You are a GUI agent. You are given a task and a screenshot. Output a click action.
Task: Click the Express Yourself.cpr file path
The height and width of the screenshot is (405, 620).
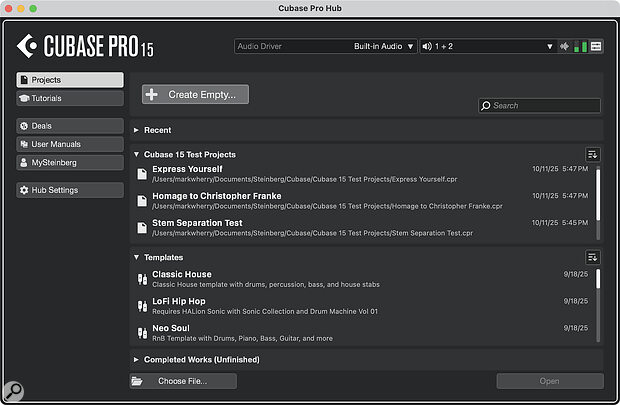coord(305,180)
